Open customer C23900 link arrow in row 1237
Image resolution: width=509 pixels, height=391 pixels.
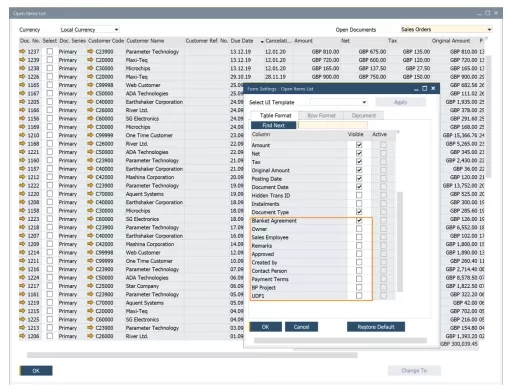click(90, 51)
